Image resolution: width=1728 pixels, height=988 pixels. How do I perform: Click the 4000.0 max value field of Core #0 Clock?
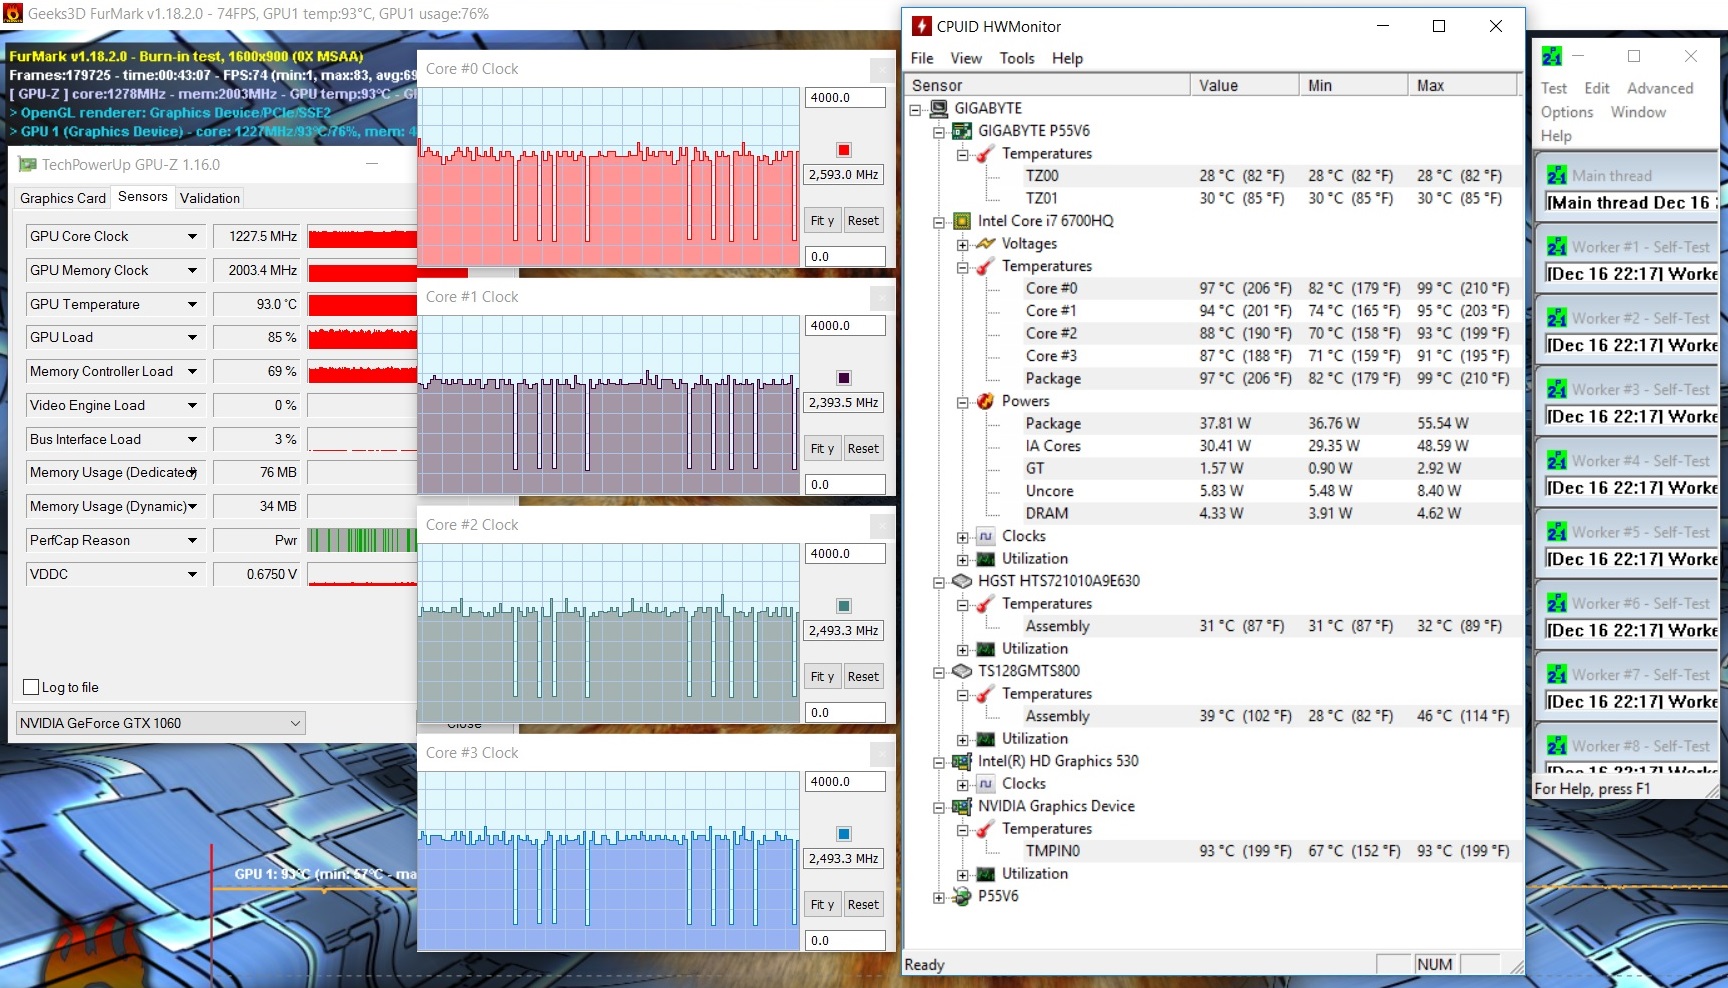pos(845,98)
